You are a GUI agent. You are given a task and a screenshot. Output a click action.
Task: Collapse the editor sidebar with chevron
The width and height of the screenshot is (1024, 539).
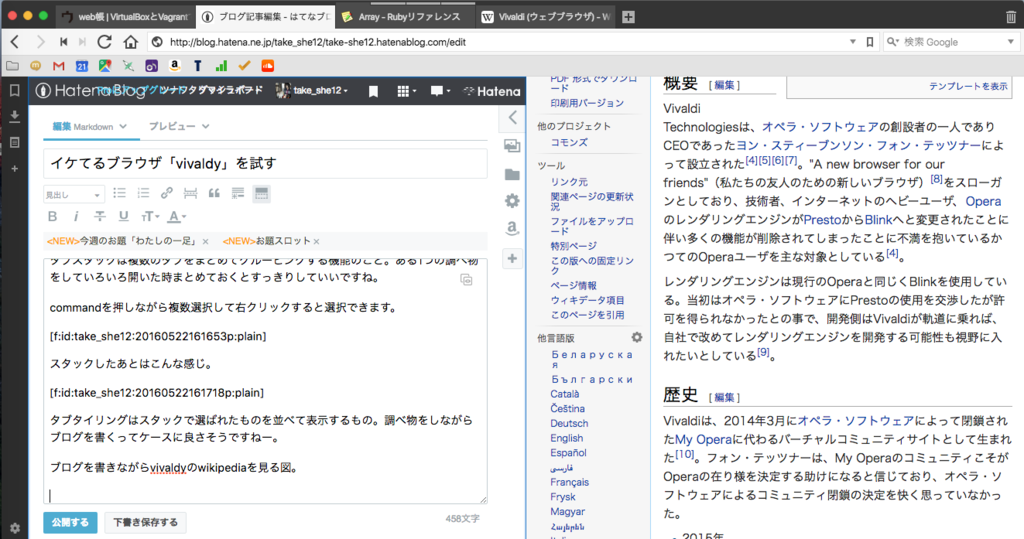tap(512, 118)
